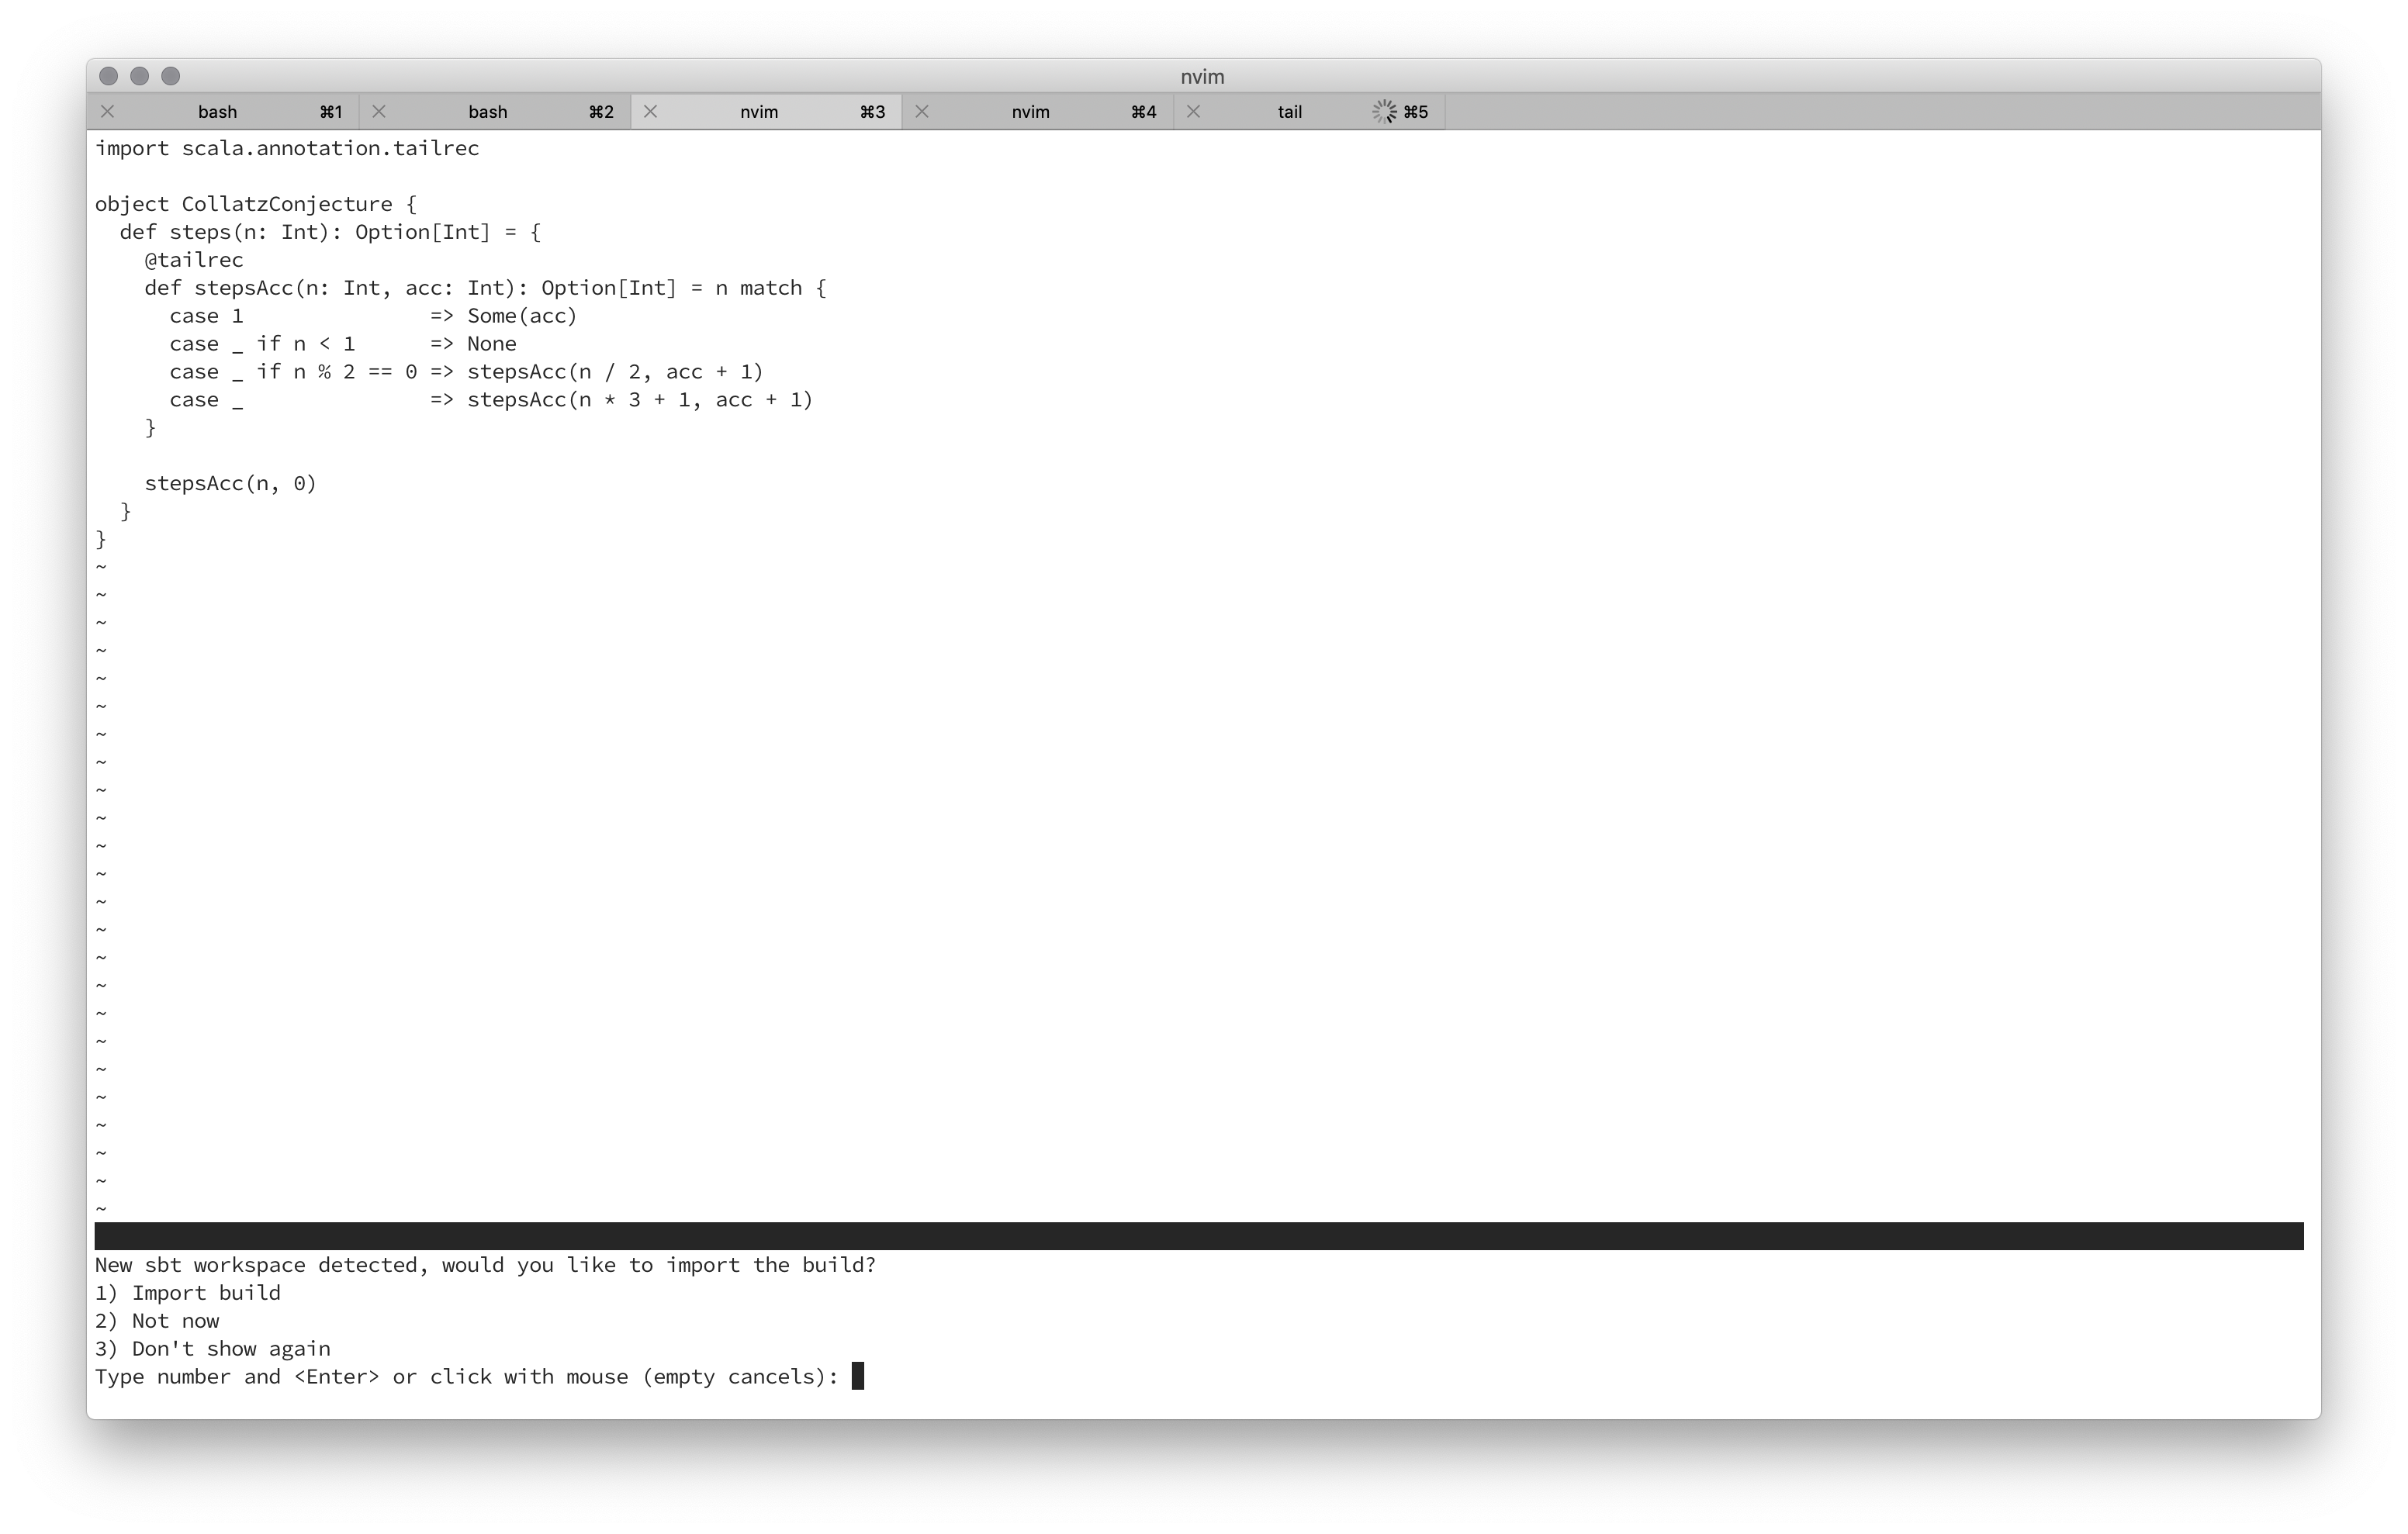Pick 3) Don't show again option
The image size is (2408, 1534).
[212, 1349]
